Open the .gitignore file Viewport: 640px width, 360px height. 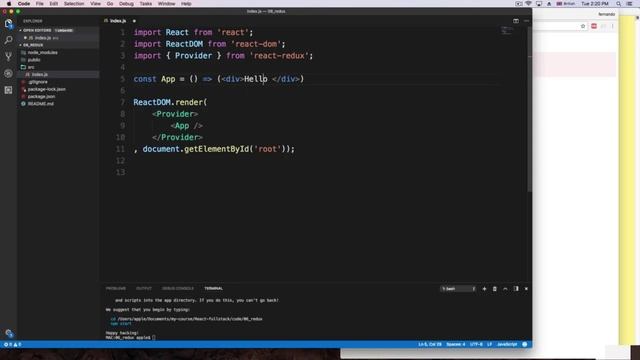[38, 82]
